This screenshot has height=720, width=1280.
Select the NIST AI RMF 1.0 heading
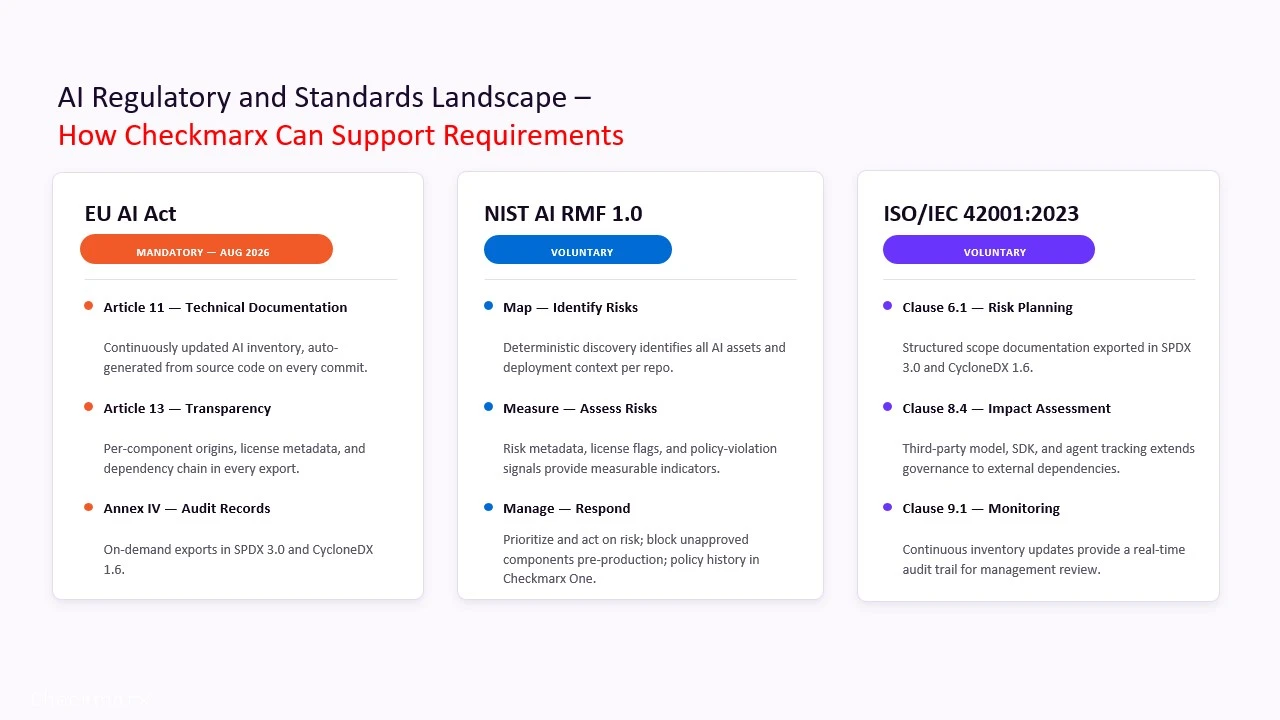[x=563, y=213]
